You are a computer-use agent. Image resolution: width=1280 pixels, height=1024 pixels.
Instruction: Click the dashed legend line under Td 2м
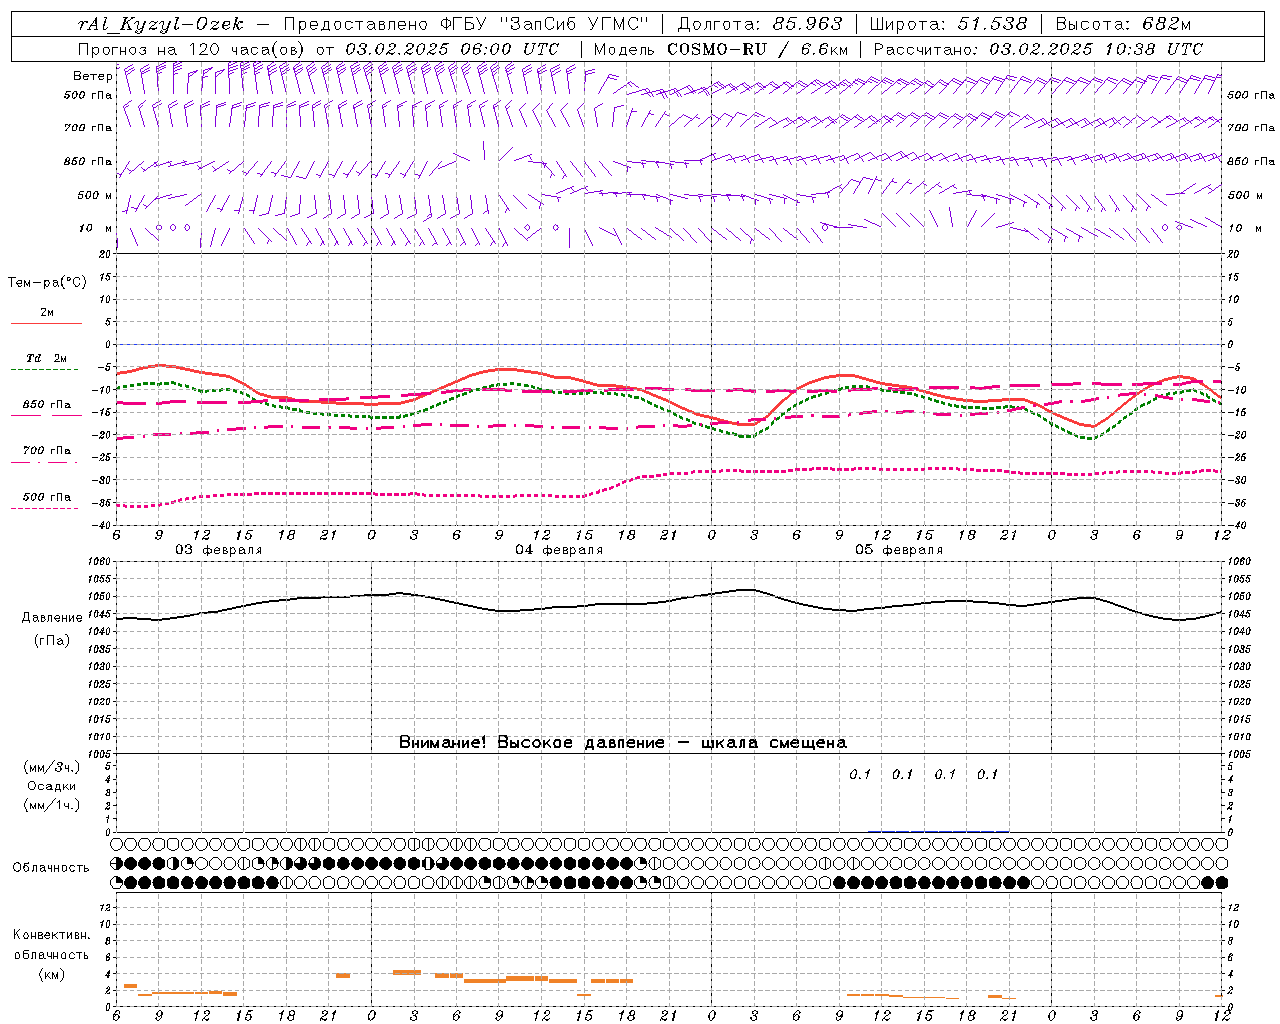pyautogui.click(x=45, y=369)
